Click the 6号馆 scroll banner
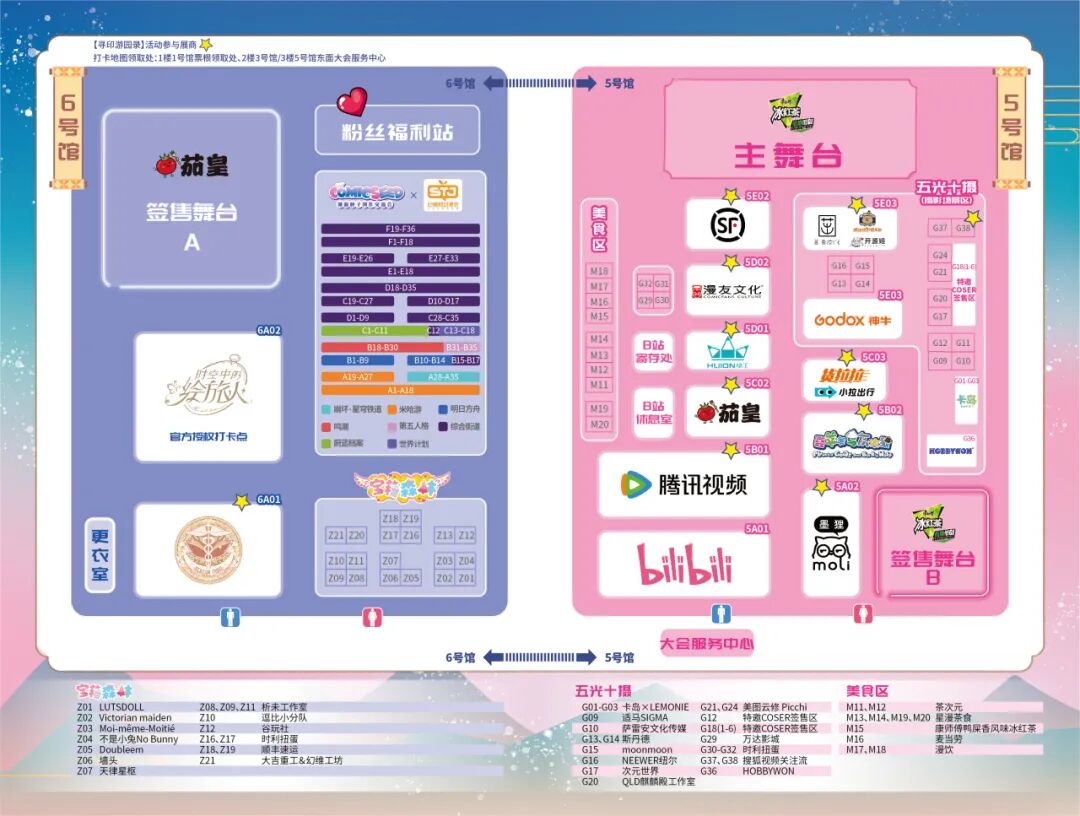Screen dimensions: 1080x816 coord(68,127)
